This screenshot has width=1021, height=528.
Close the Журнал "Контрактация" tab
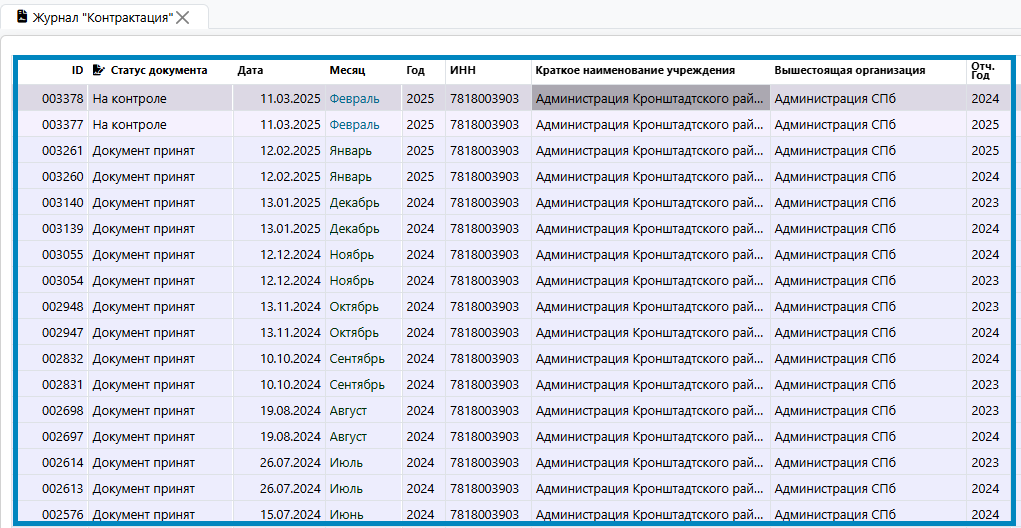coord(183,17)
